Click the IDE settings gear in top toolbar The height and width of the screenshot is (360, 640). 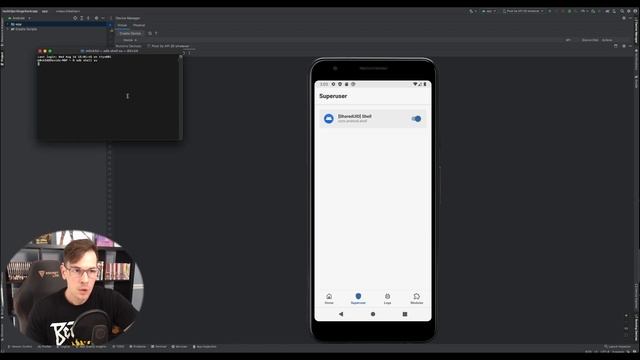629,11
